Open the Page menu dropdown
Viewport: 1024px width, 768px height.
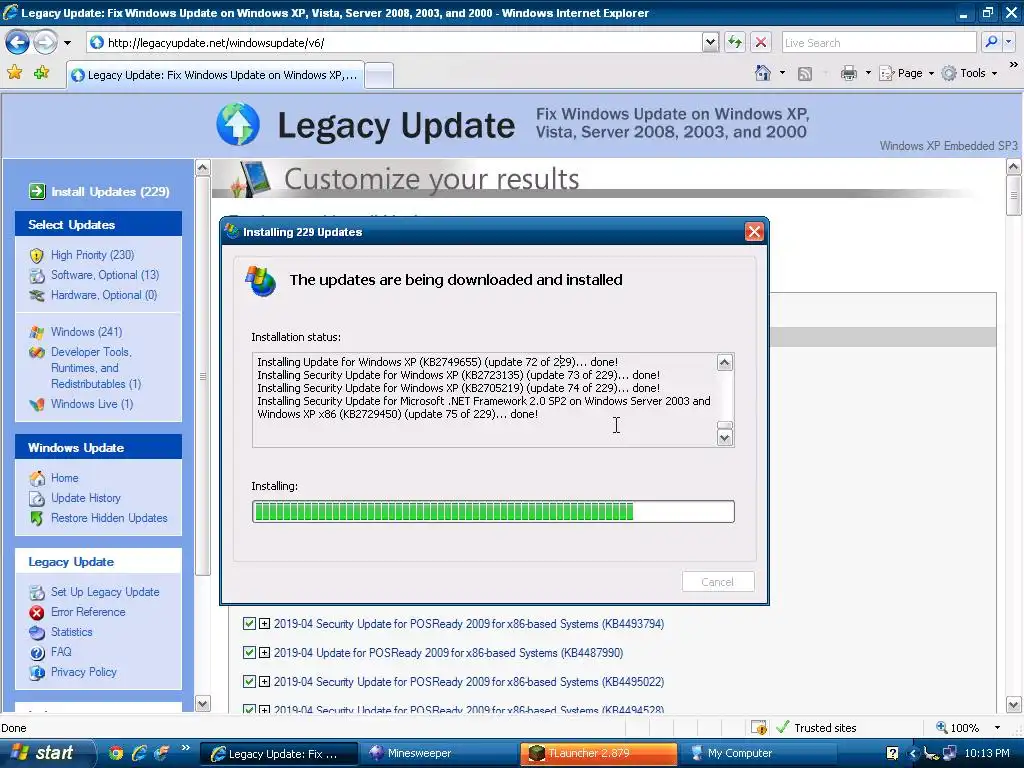tap(906, 73)
